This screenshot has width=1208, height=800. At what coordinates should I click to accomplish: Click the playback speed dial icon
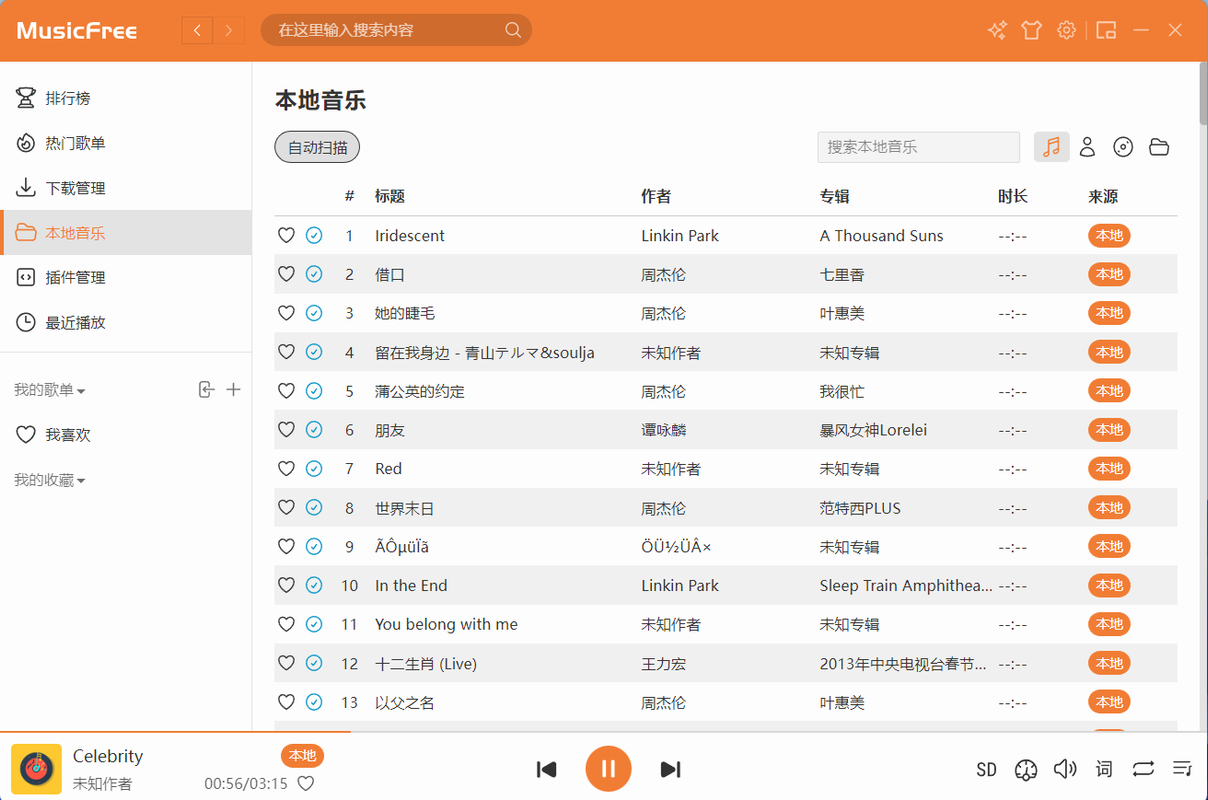(1025, 769)
